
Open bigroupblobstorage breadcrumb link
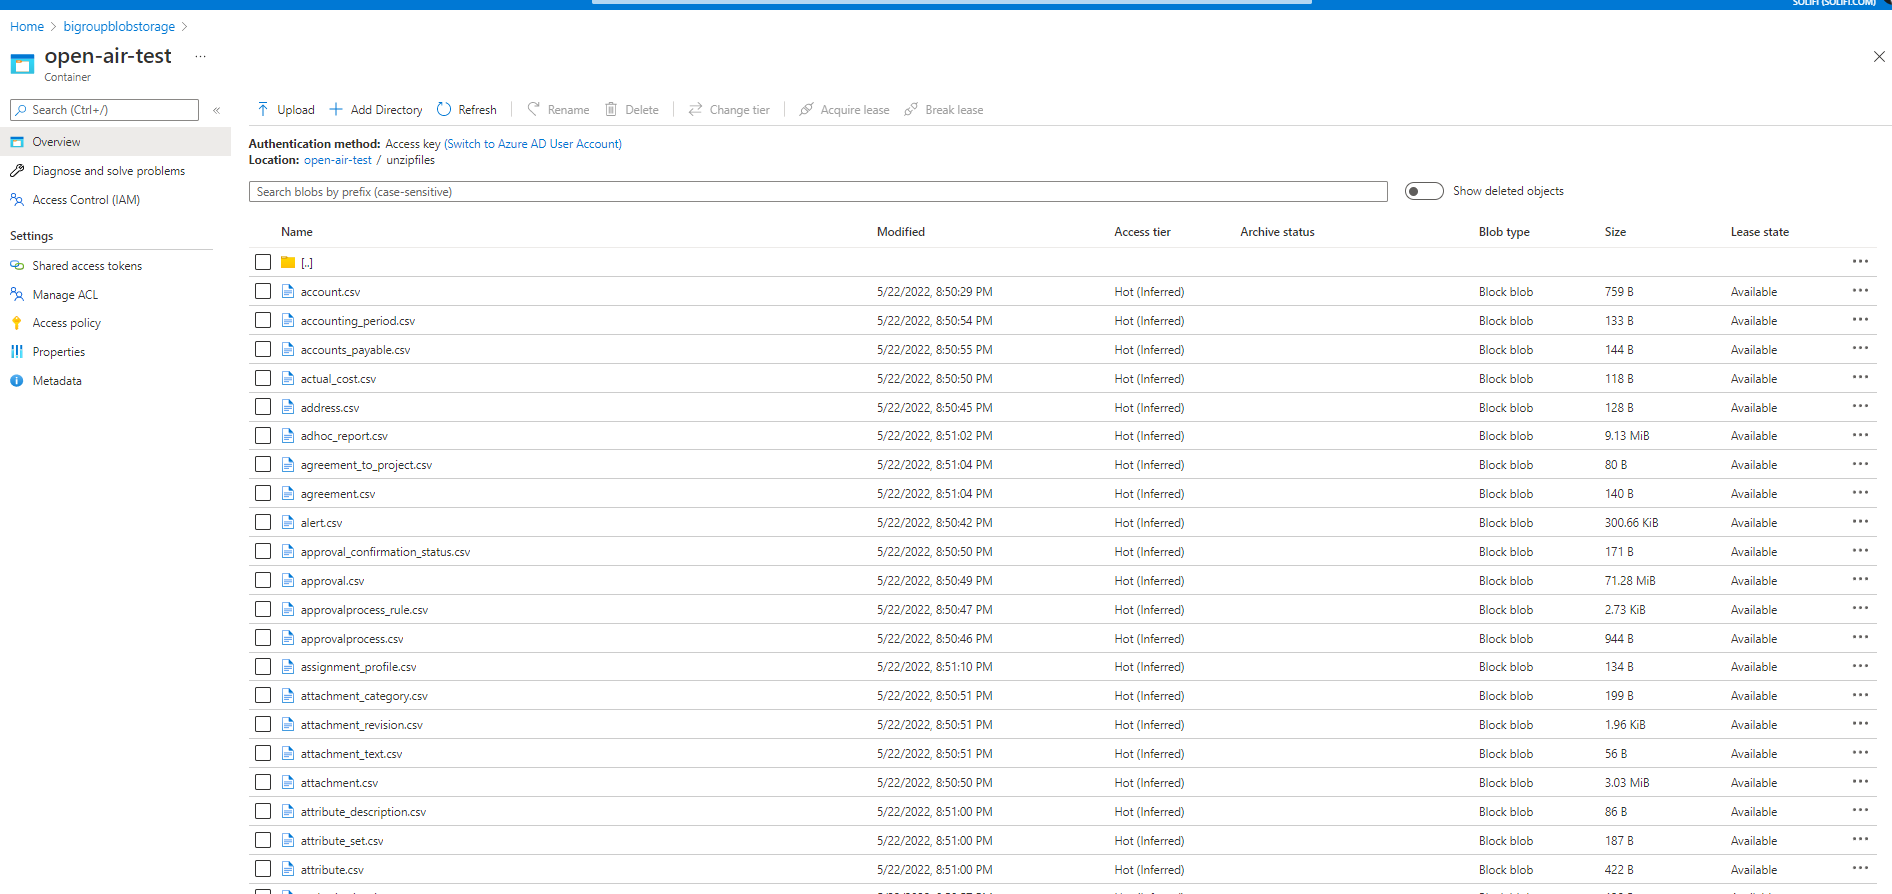[119, 27]
